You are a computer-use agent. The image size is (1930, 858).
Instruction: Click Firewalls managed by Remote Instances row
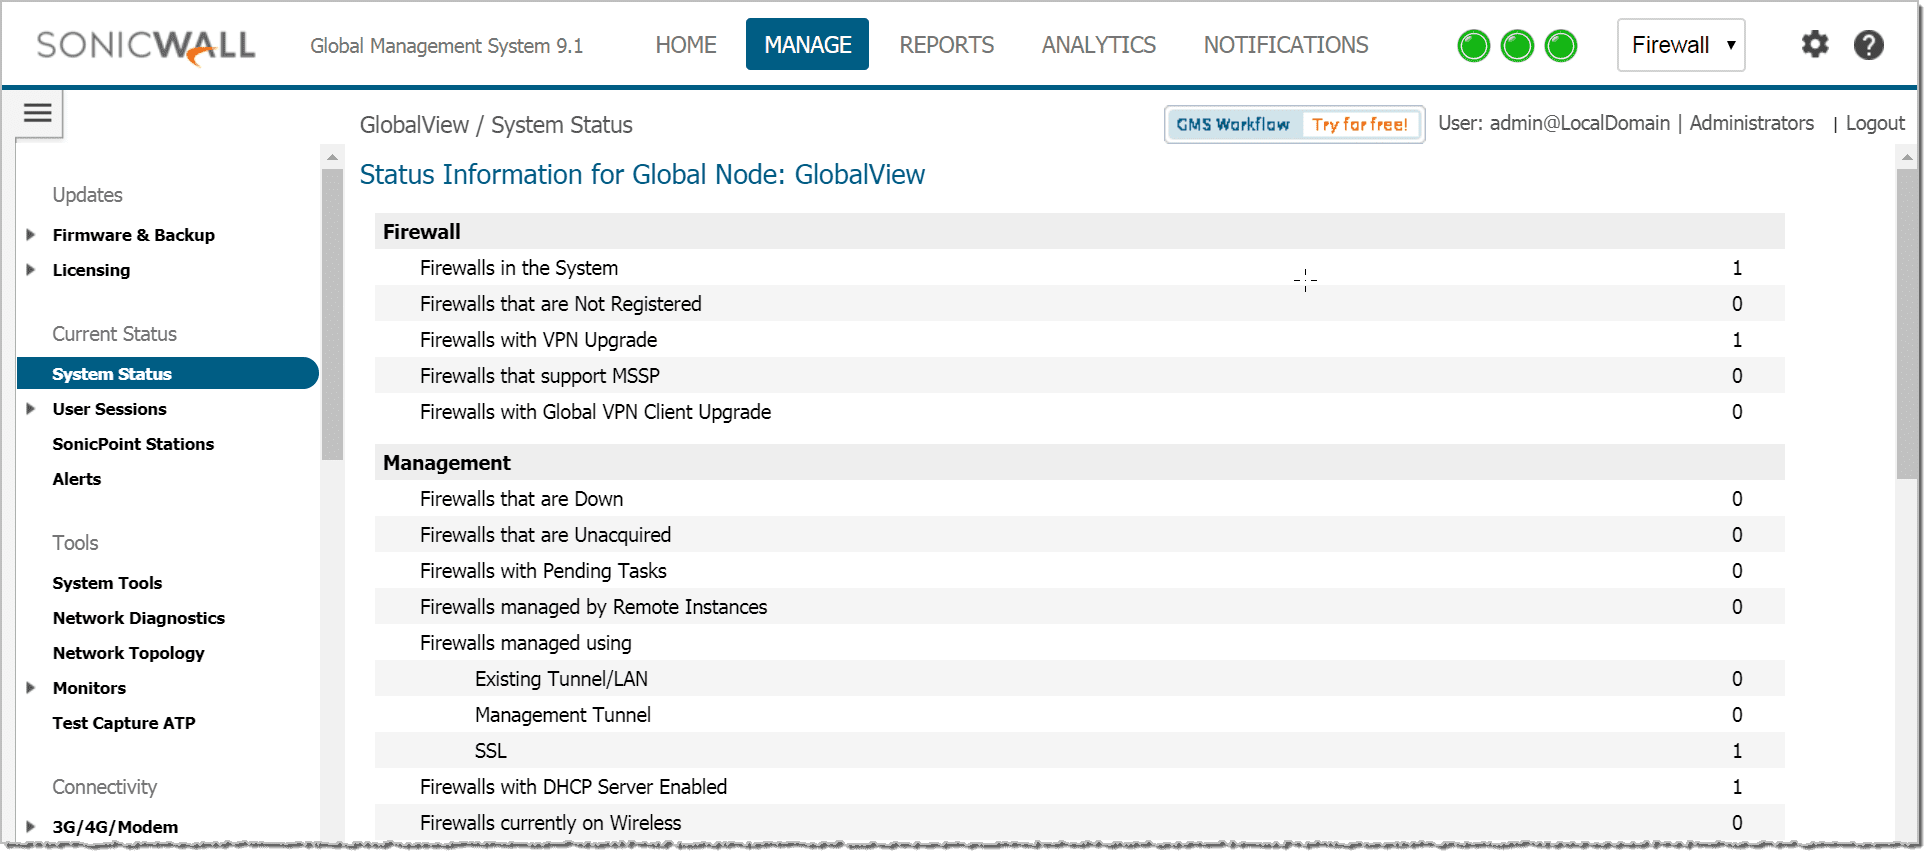pos(1079,607)
